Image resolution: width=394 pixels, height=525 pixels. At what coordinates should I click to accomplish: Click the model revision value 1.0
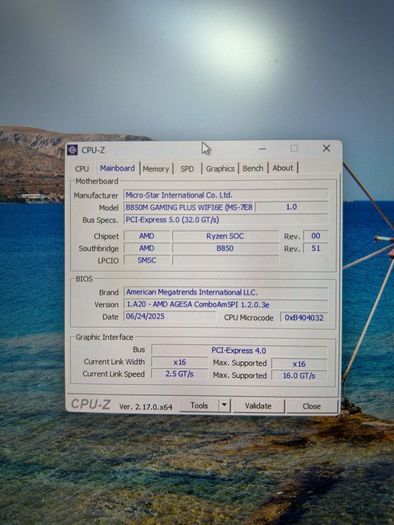(x=291, y=207)
